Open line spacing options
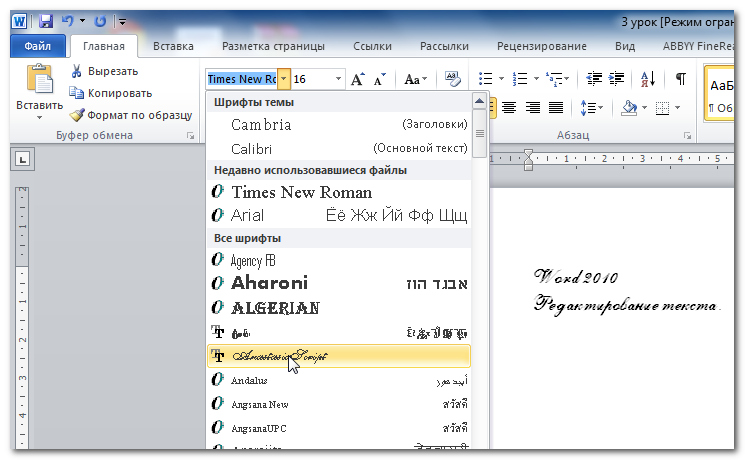This screenshot has width=745, height=460. (592, 108)
